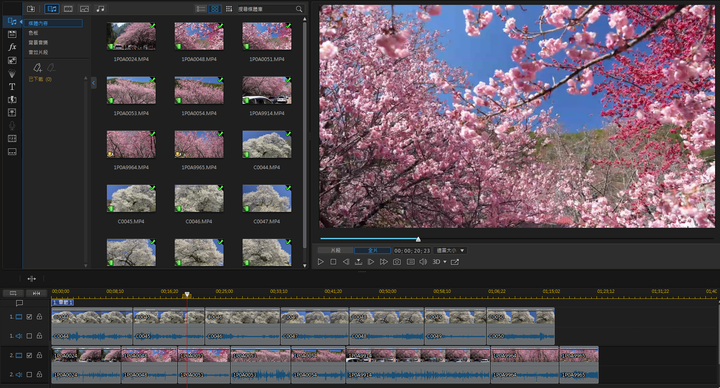Stop the preview playback
Screen dimensions: 720x388
(333, 262)
